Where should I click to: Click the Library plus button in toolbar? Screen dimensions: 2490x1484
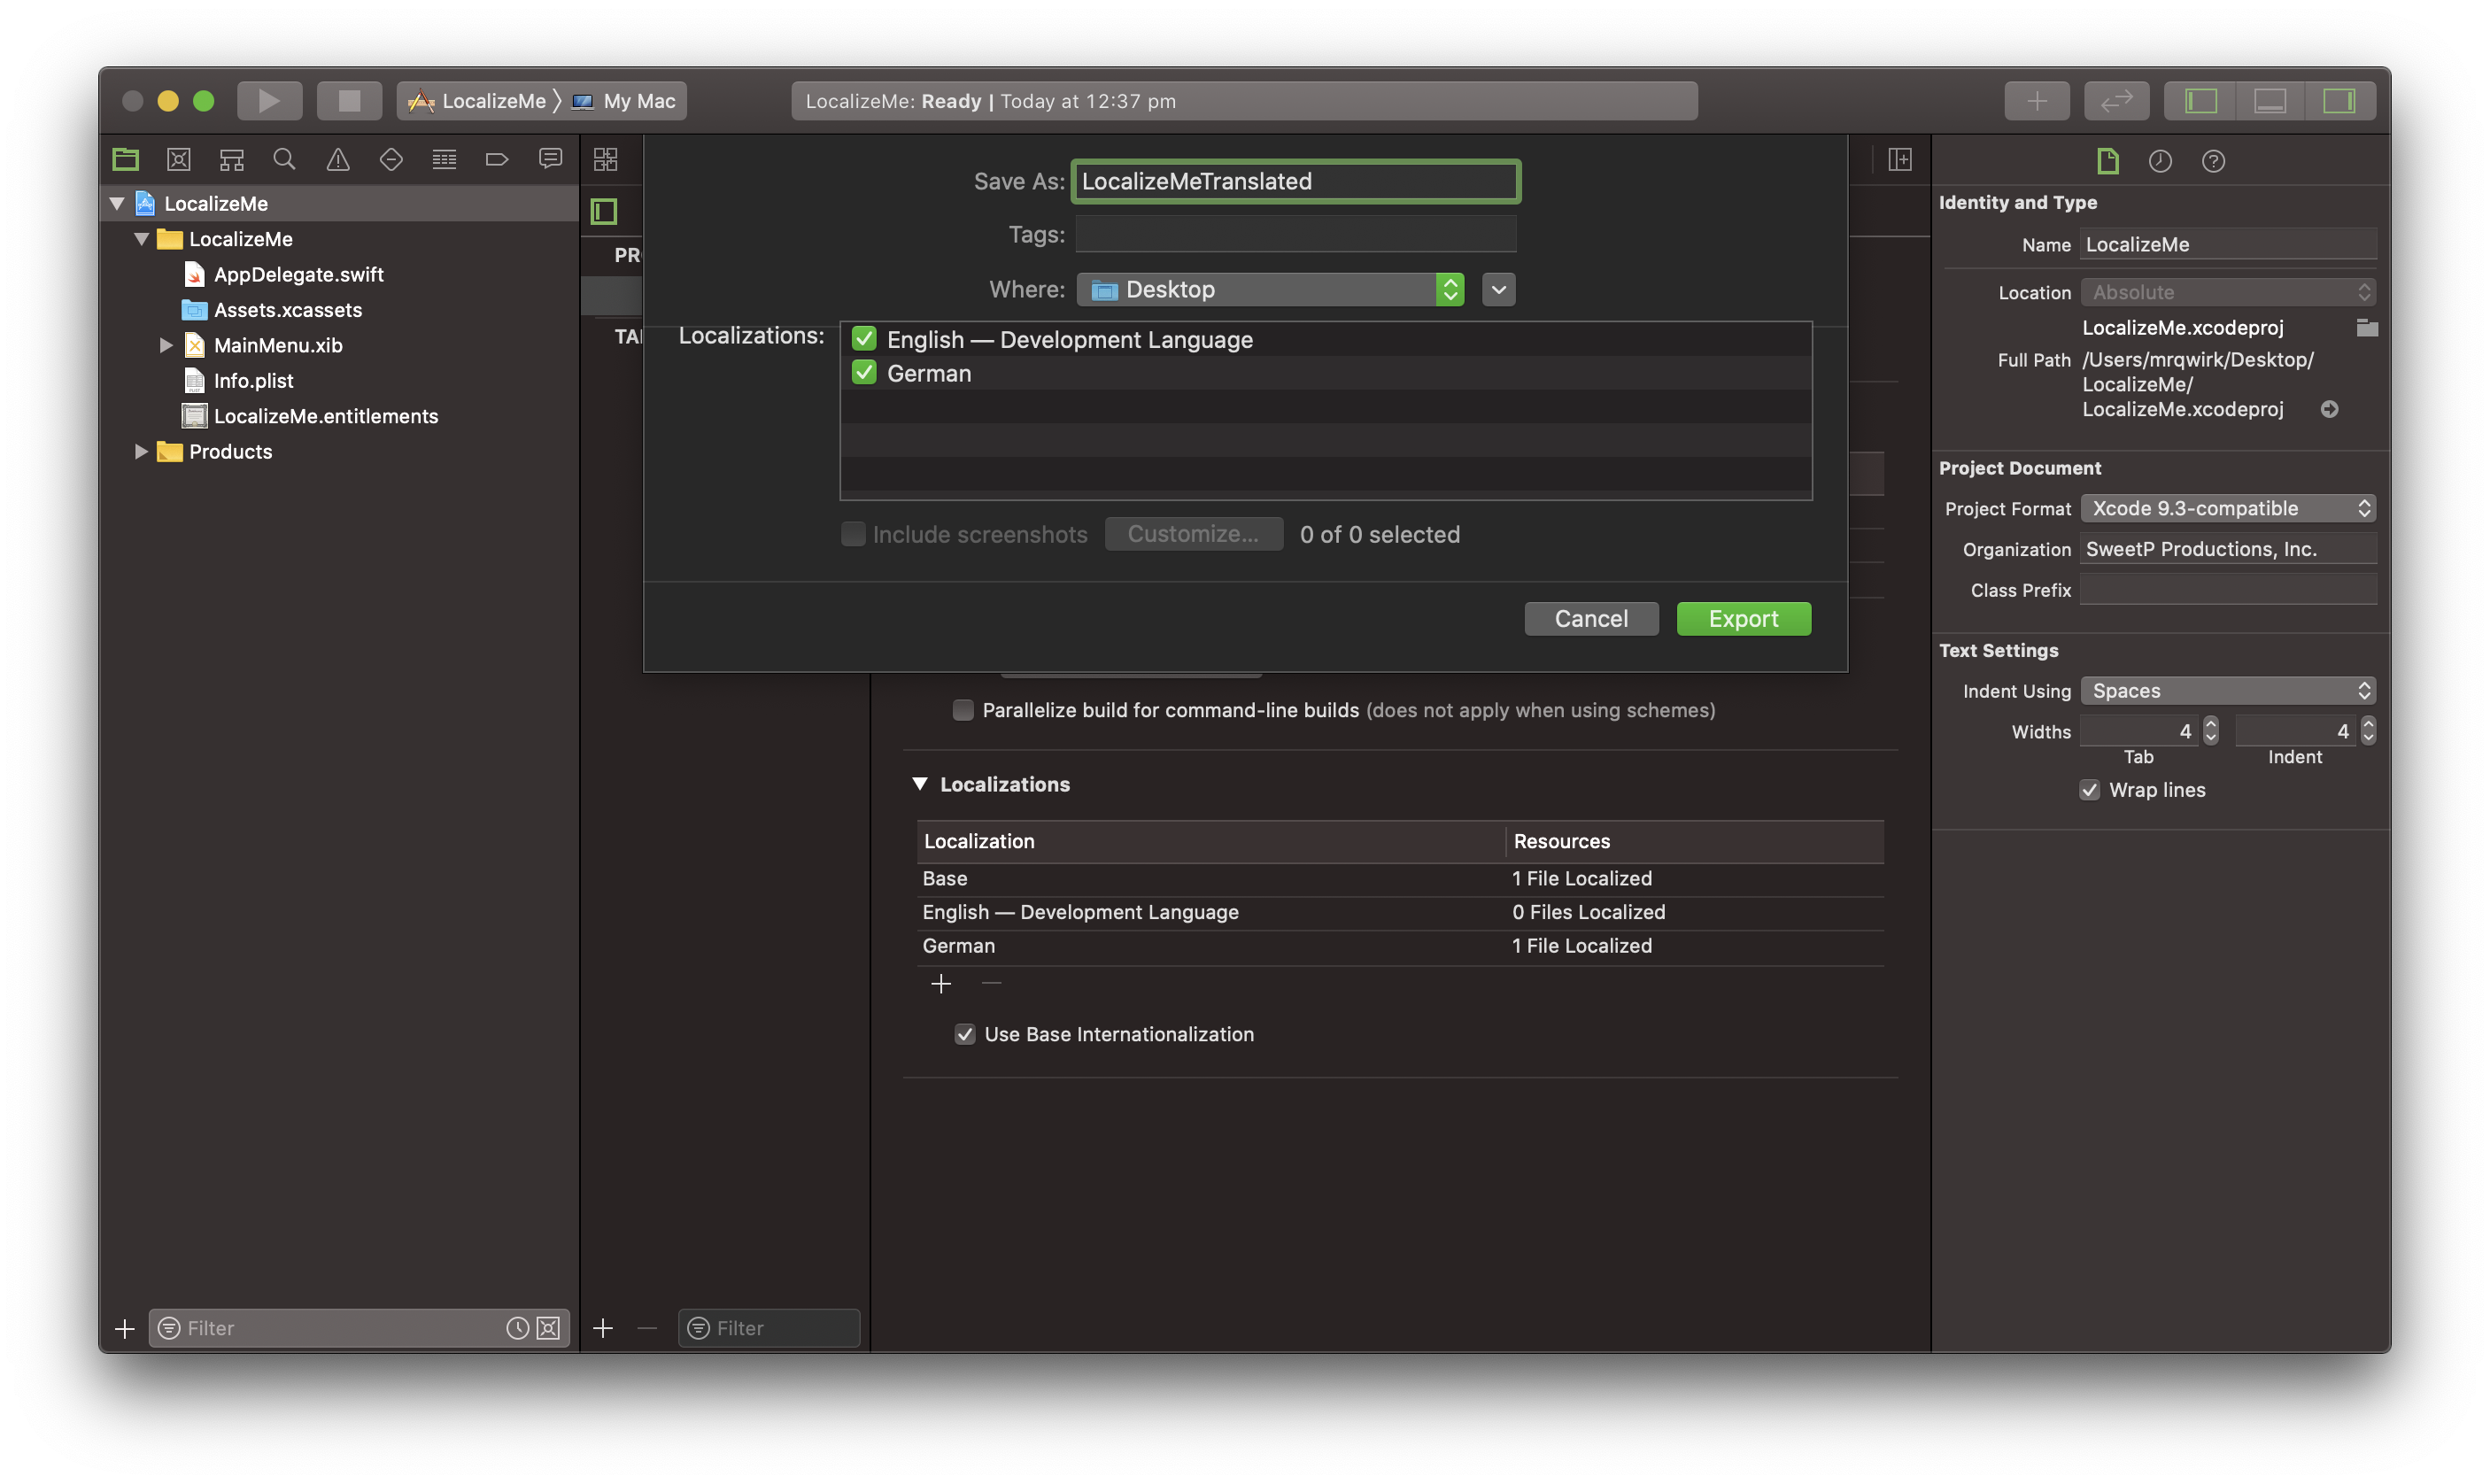pos(2037,101)
